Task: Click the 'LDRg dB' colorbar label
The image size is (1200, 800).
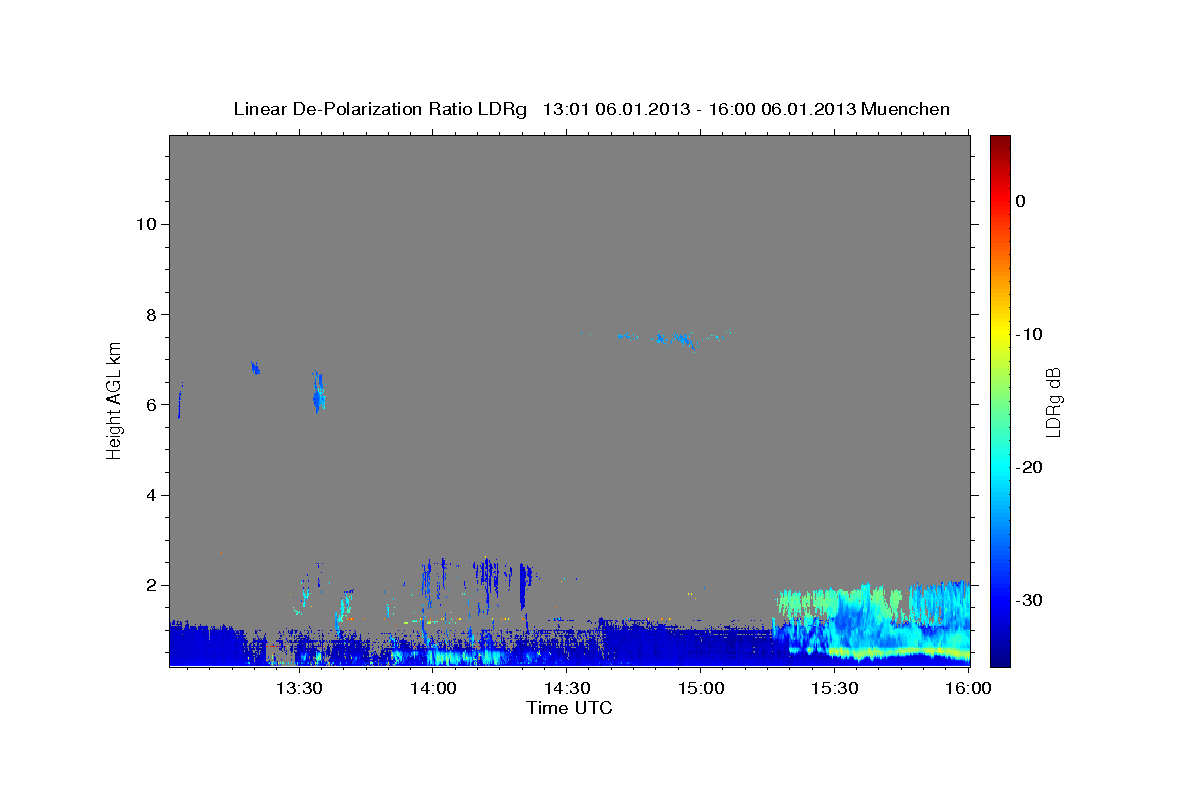Action: point(1053,401)
